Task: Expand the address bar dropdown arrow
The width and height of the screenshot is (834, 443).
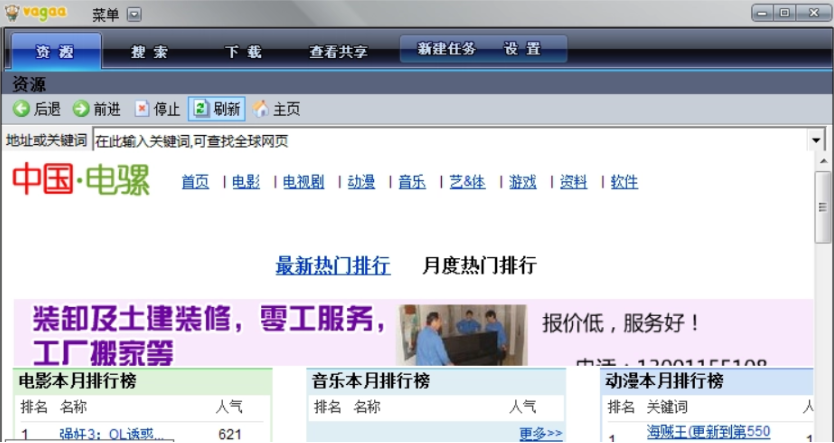Action: 816,141
